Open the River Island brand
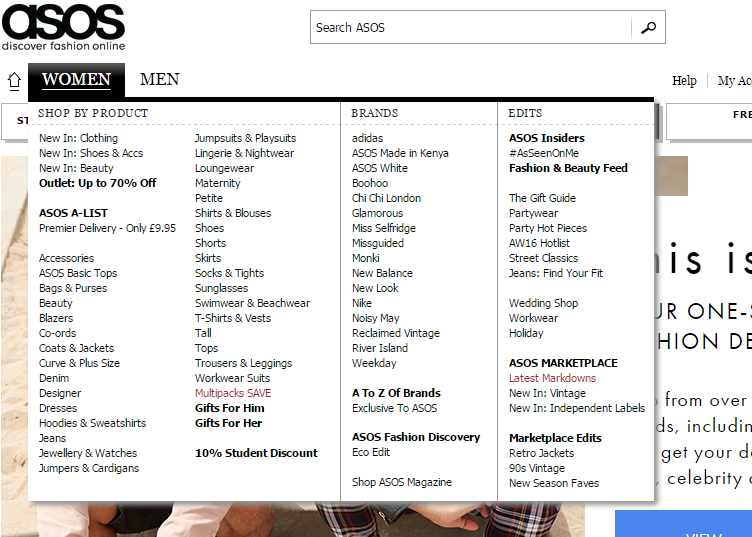 point(380,348)
